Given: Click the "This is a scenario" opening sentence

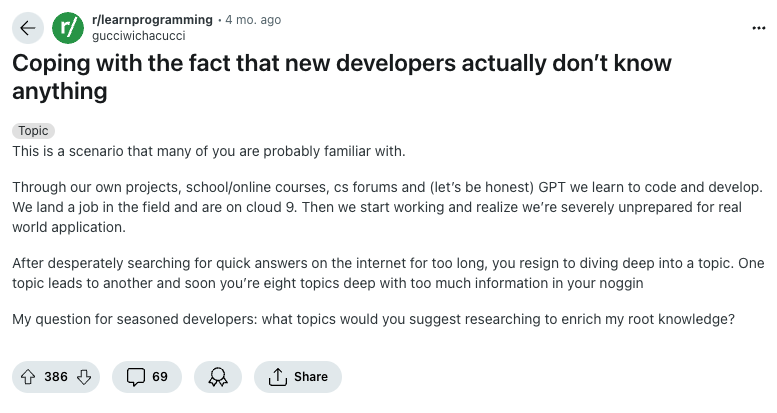Looking at the screenshot, I should (209, 150).
